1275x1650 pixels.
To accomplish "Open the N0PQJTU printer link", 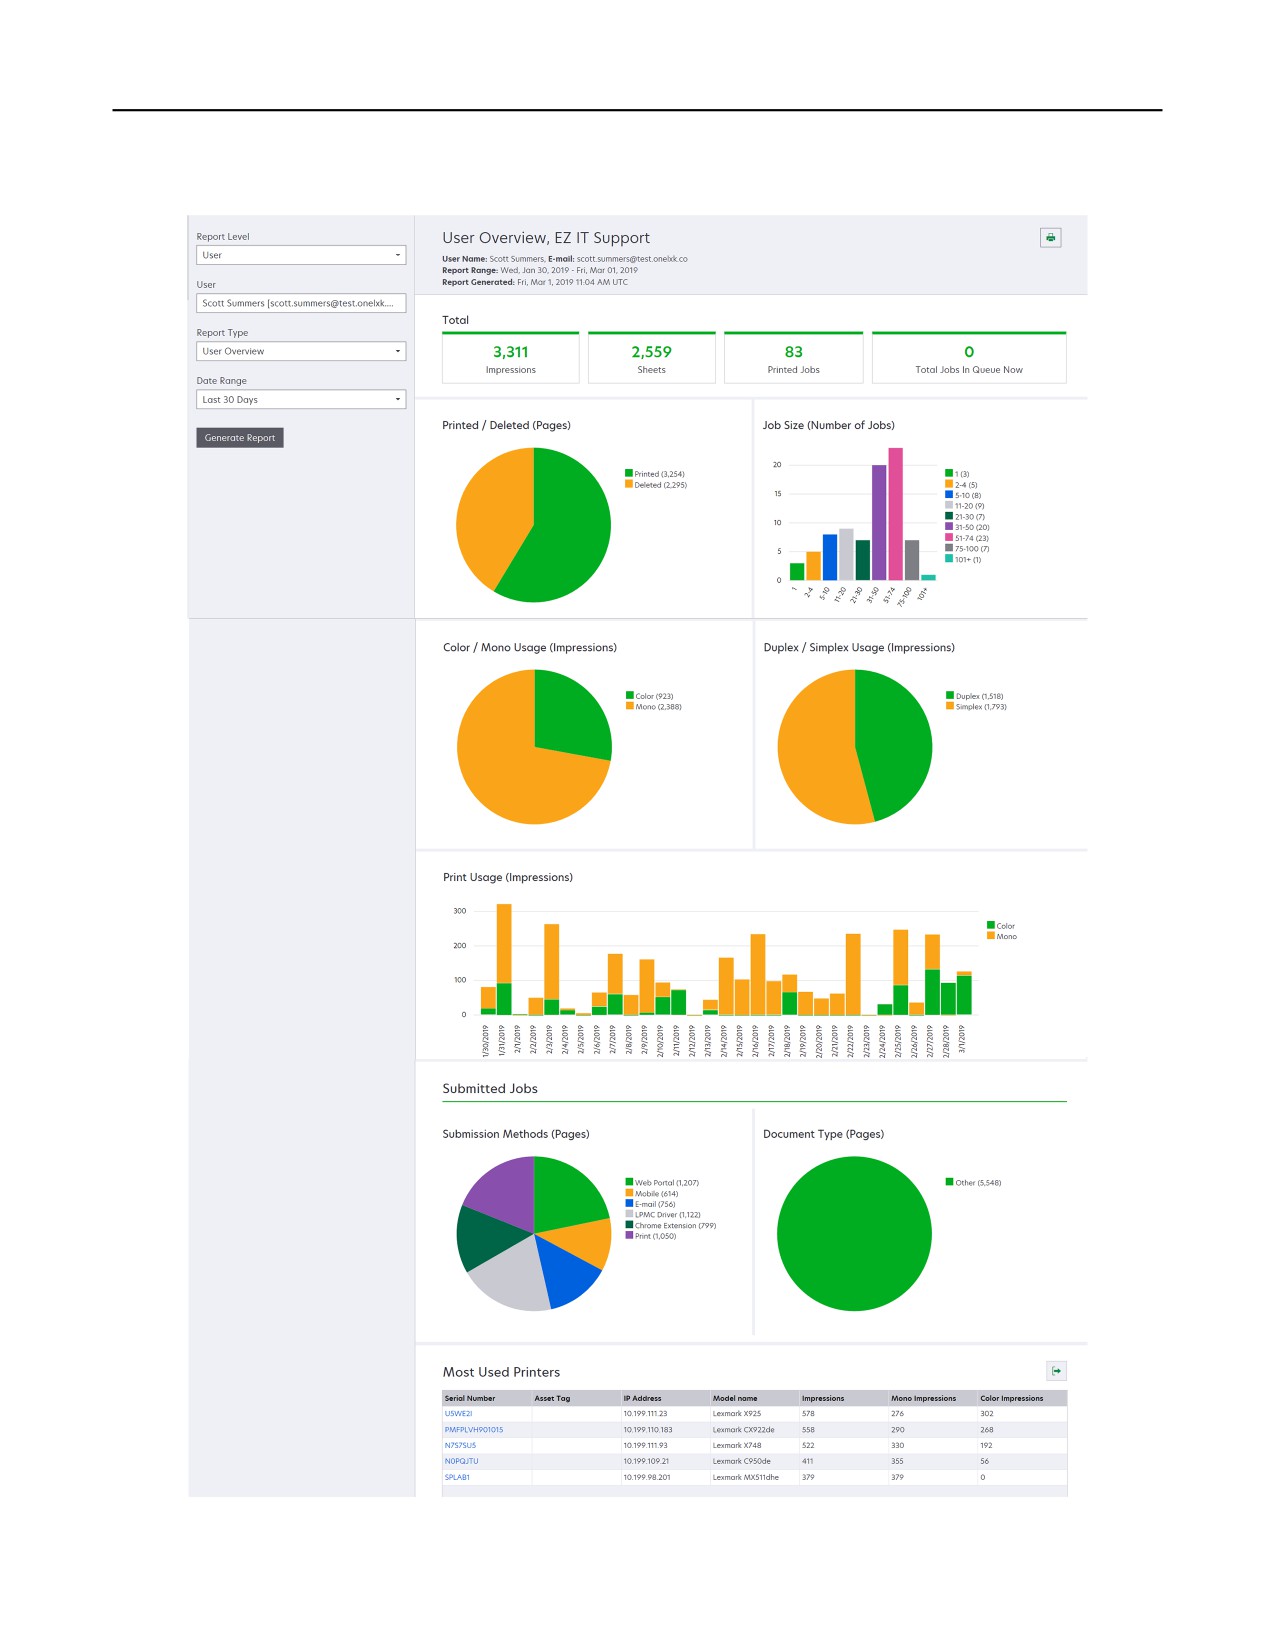I will point(462,1462).
